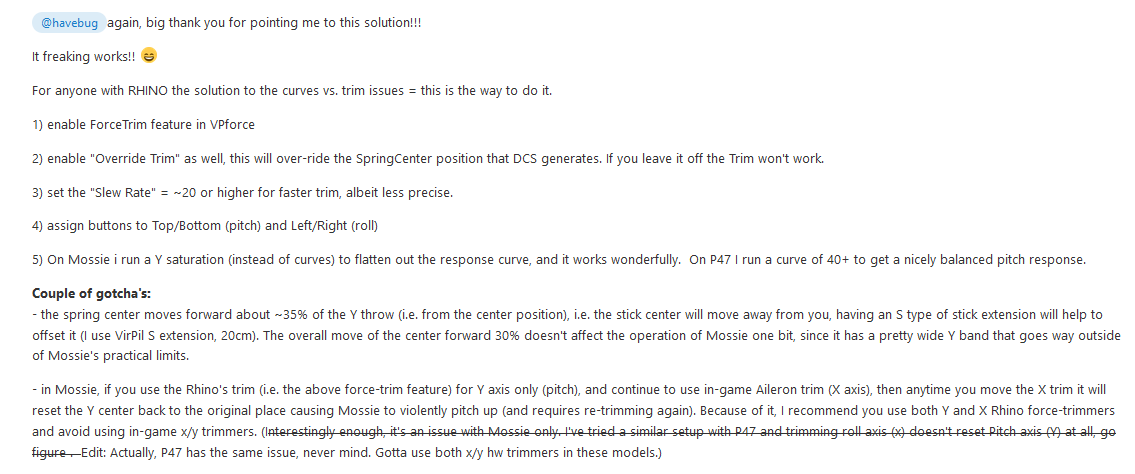Click the bold "Couple of gotcha's:" heading
Viewport: 1135px width, 474px height.
pyautogui.click(x=91, y=294)
